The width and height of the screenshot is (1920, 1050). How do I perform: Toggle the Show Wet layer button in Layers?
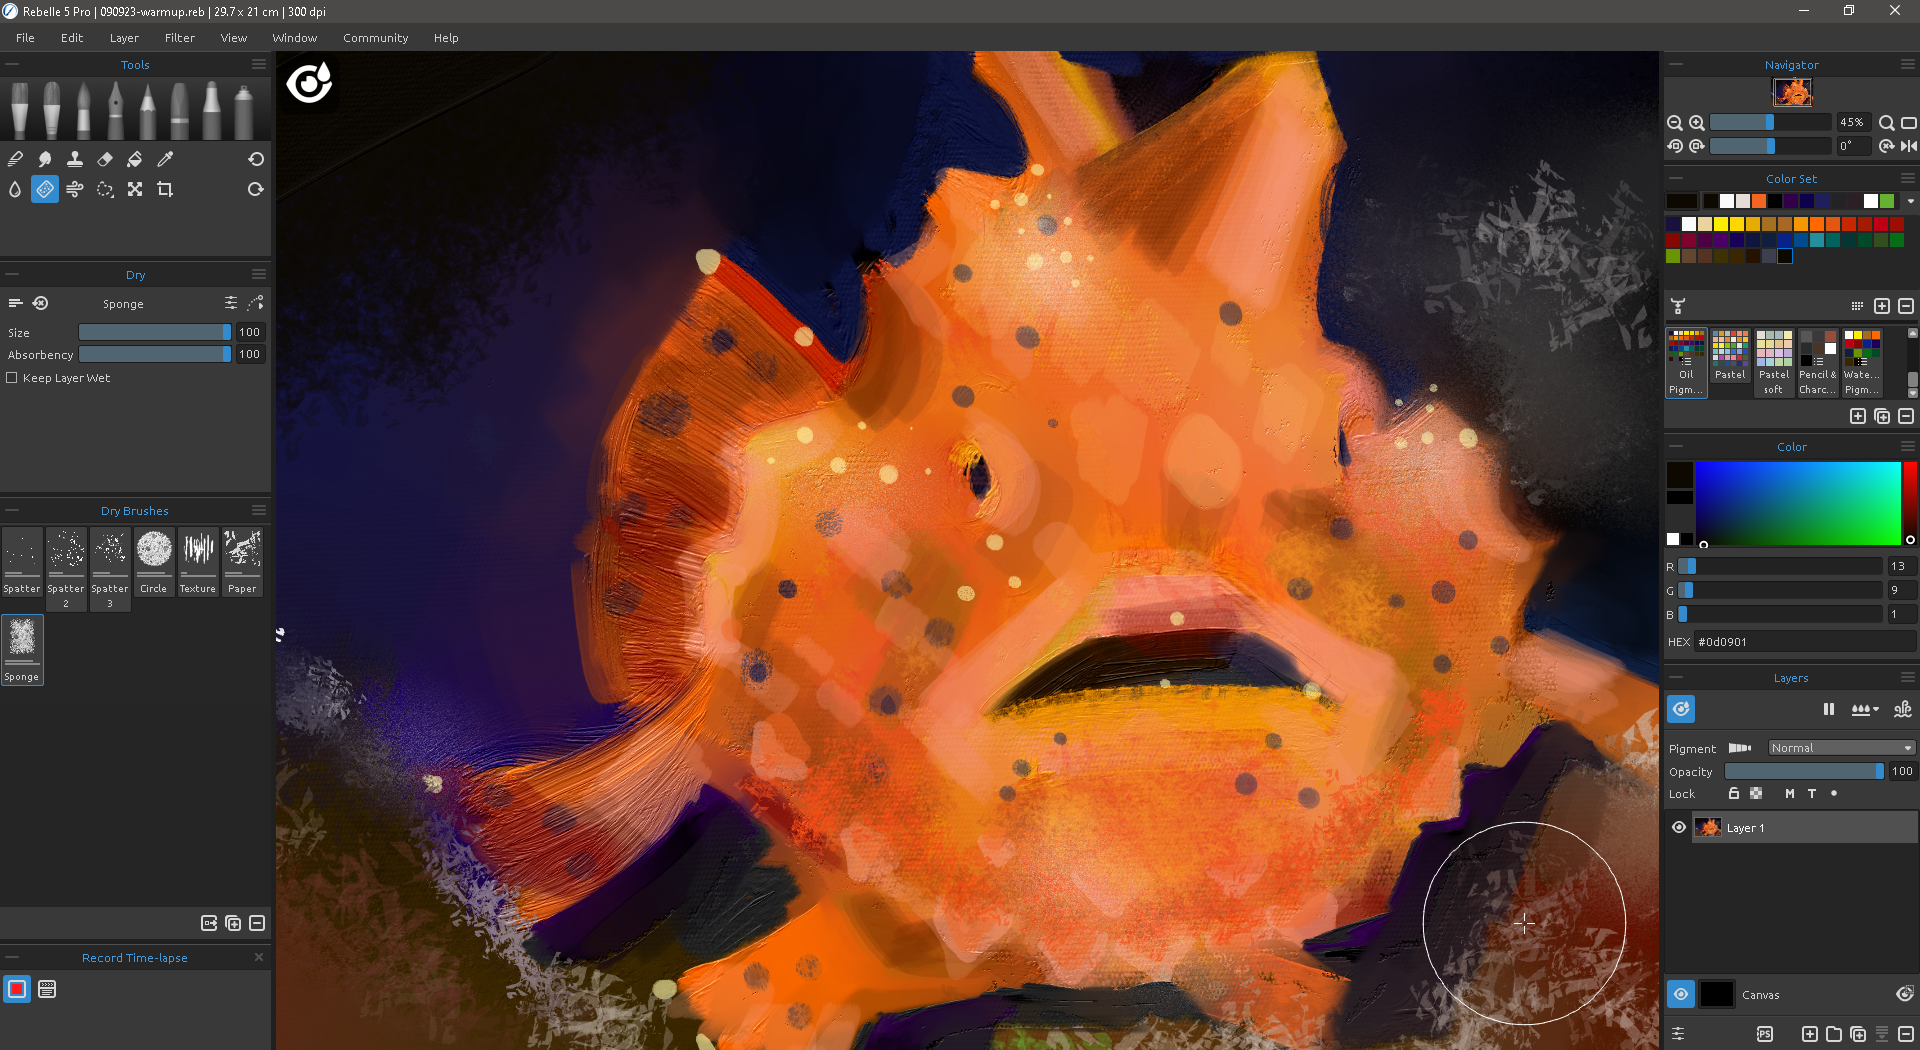click(x=1681, y=709)
